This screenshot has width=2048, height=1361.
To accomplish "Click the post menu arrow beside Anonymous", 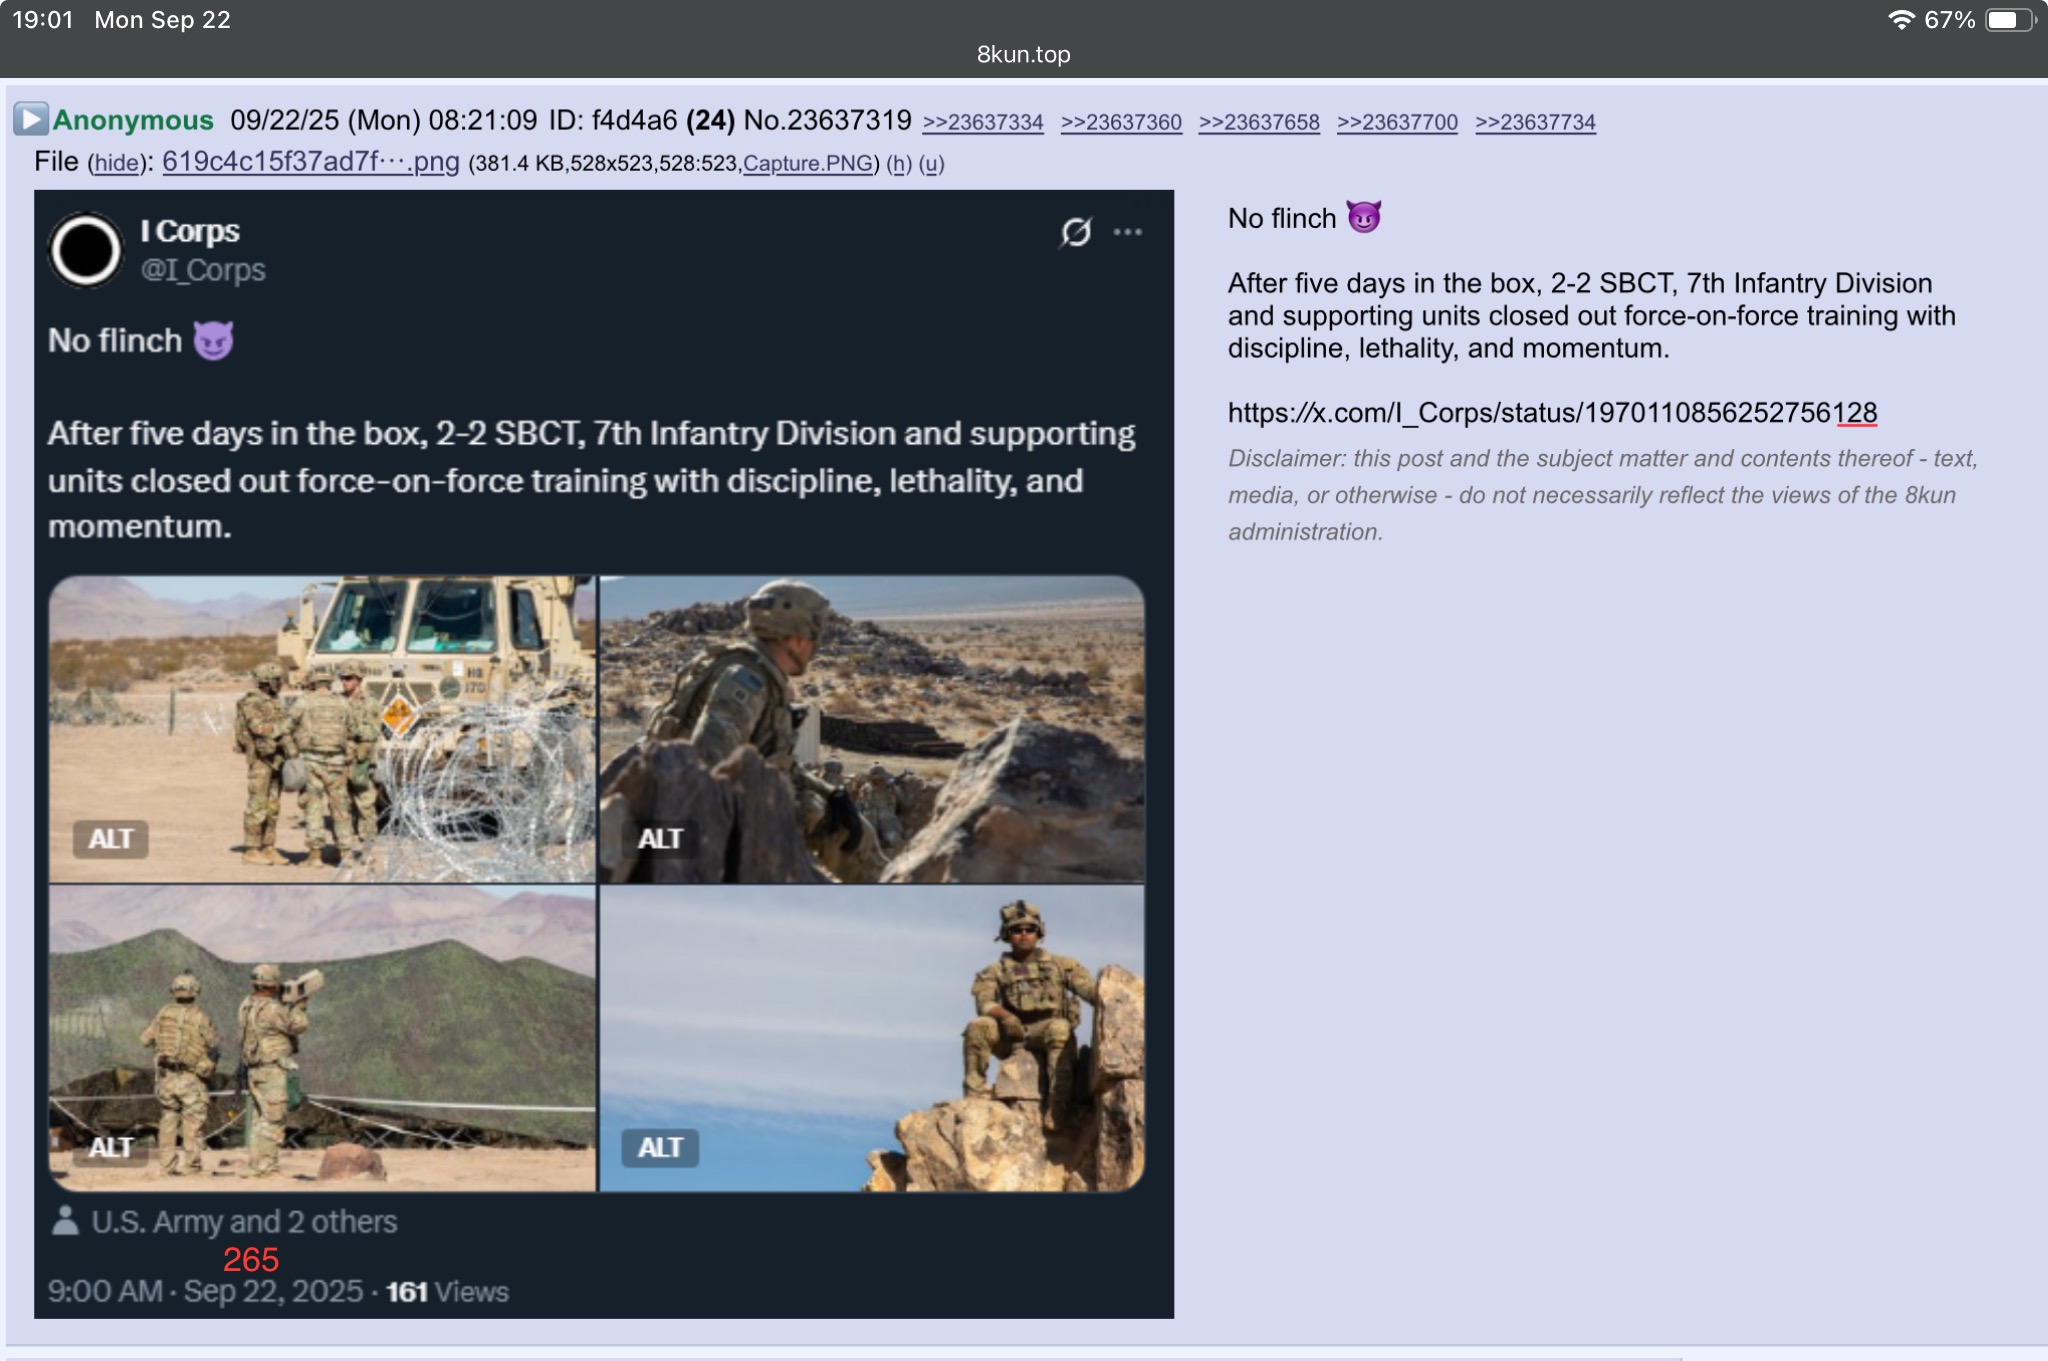I will pyautogui.click(x=30, y=120).
